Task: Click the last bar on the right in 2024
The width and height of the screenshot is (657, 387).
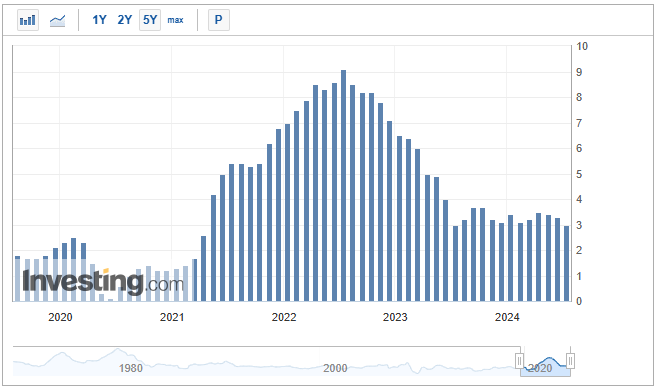Action: (x=566, y=263)
